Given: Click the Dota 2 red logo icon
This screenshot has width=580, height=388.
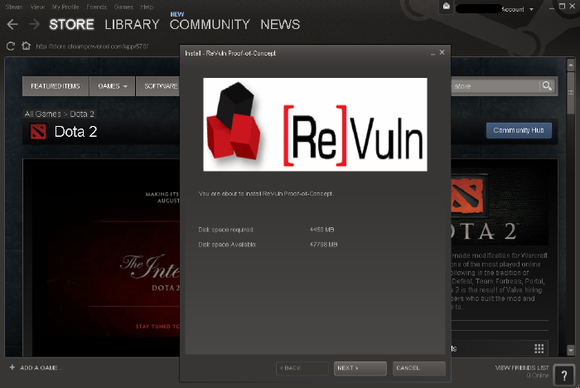Looking at the screenshot, I should (38, 132).
